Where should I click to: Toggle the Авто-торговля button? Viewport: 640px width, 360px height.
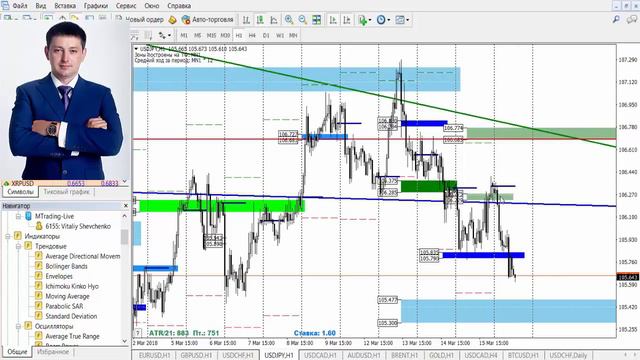[x=208, y=20]
